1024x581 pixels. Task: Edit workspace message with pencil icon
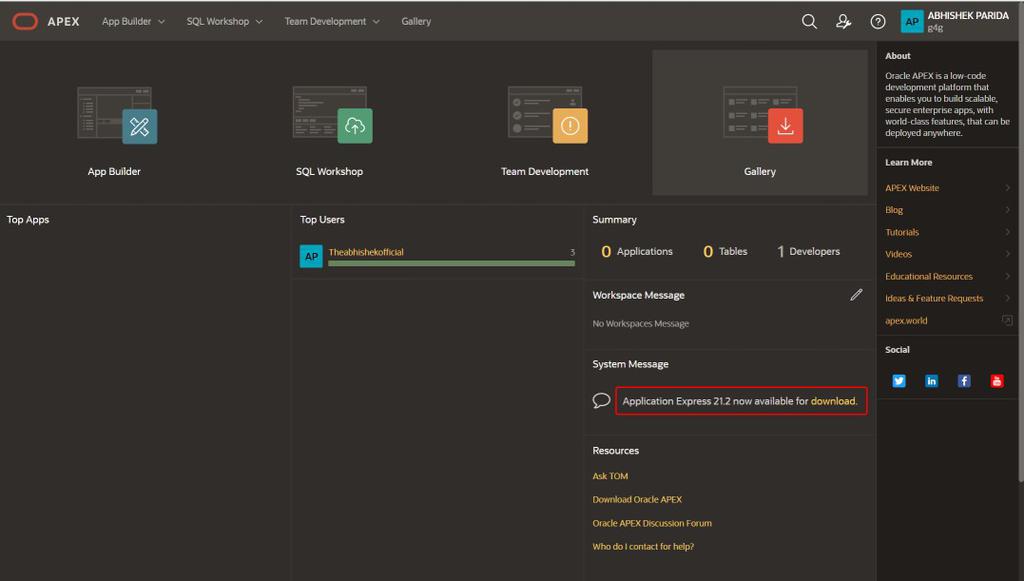click(856, 295)
